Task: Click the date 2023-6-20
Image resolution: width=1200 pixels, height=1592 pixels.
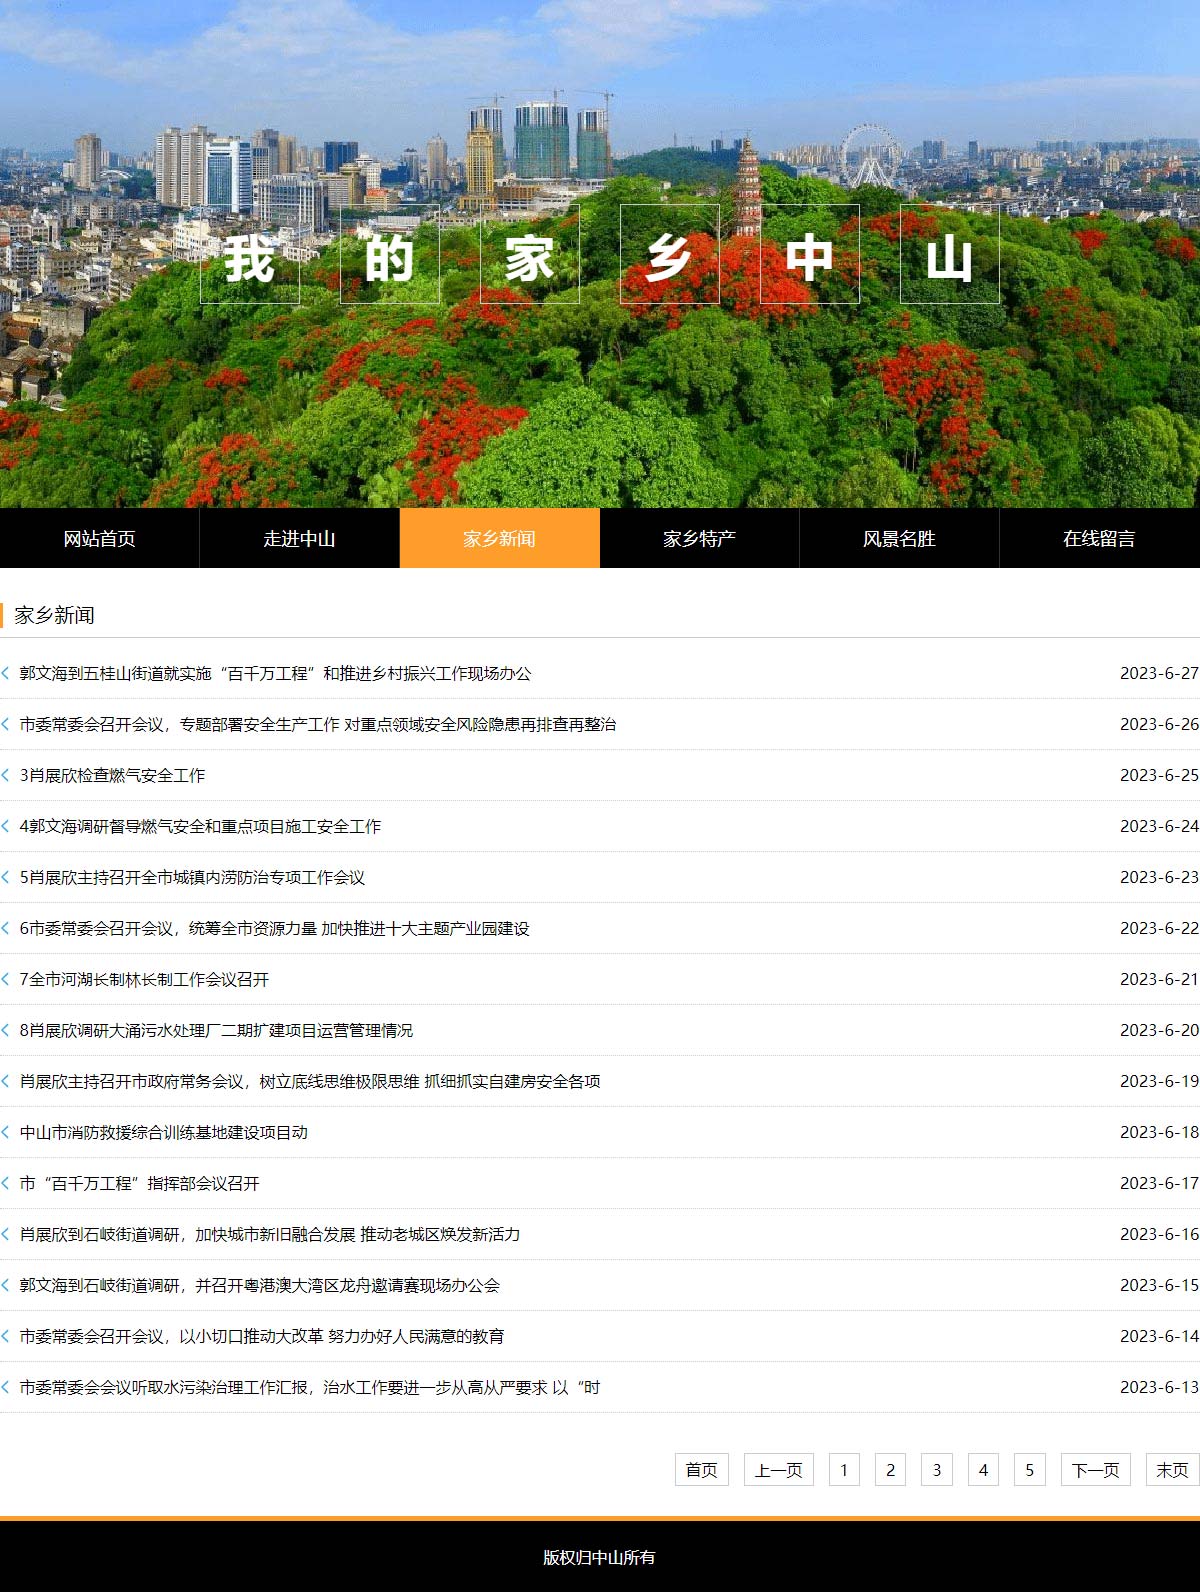Action: pyautogui.click(x=1159, y=1031)
